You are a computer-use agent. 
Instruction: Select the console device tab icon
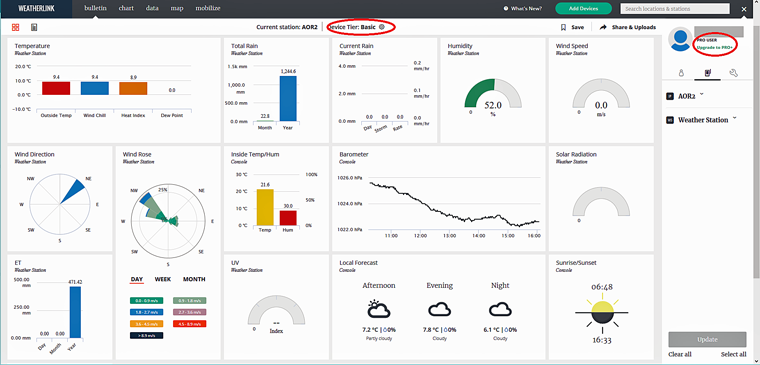click(x=707, y=73)
